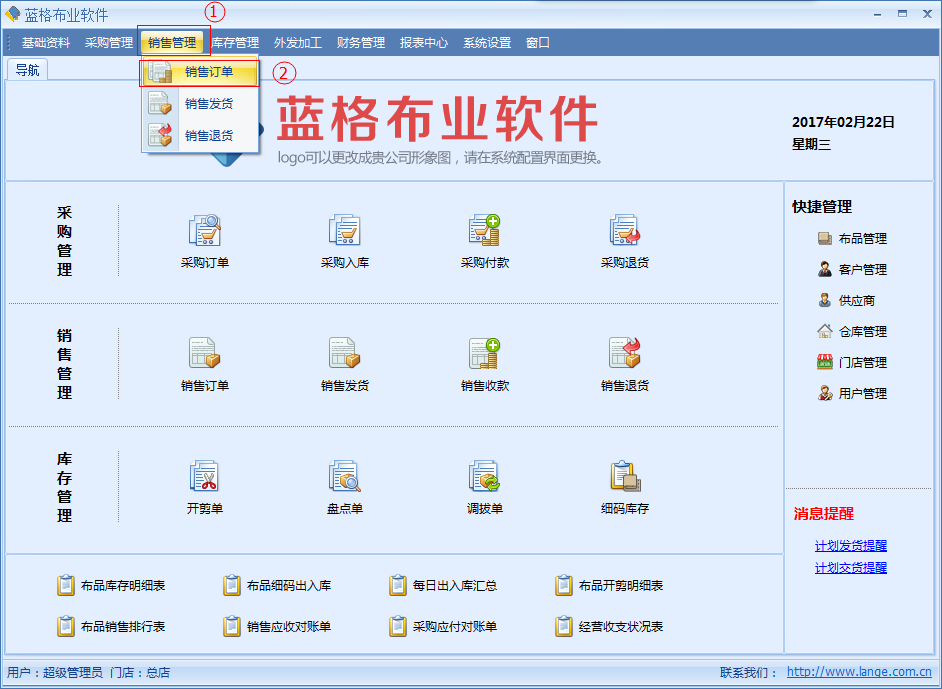Open the 细码库存 detailed stock icon
Screen dimensions: 942x689
[x=625, y=477]
